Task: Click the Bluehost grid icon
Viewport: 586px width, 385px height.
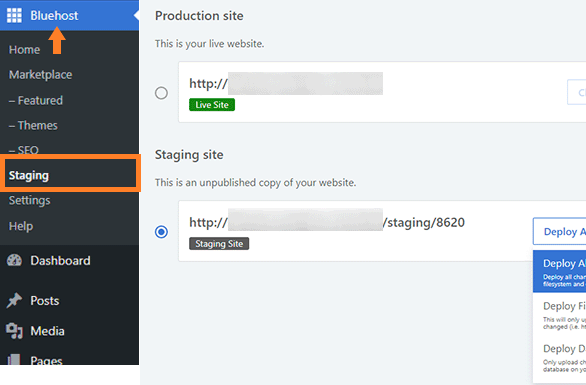Action: coord(14,16)
